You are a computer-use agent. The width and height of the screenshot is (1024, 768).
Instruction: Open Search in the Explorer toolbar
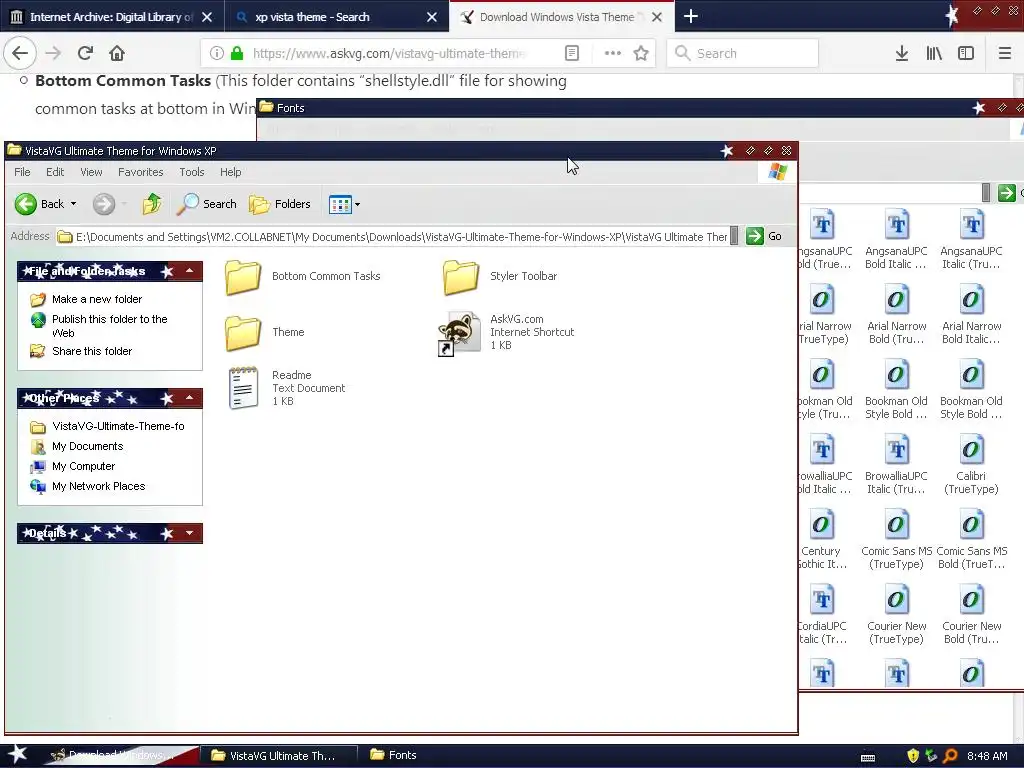pyautogui.click(x=206, y=204)
